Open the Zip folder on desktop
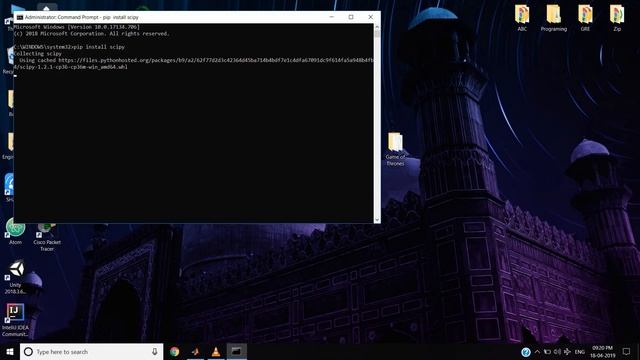This screenshot has height=360, width=640. click(x=617, y=18)
